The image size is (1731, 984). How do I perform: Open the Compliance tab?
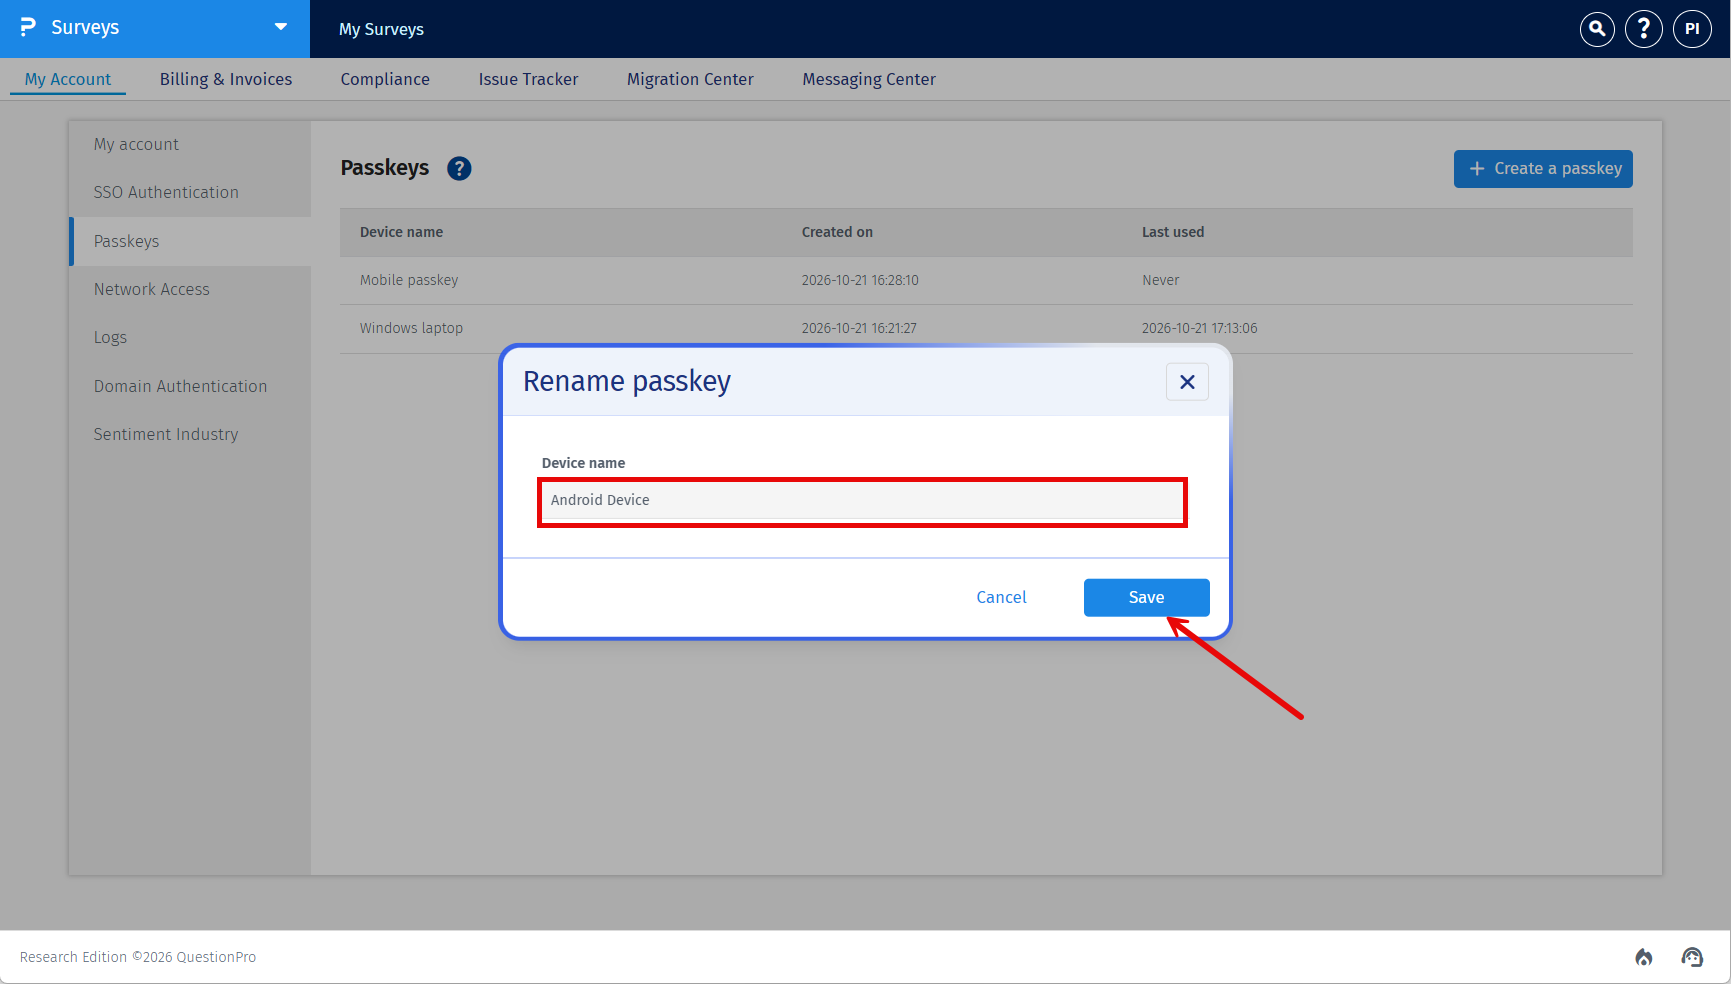pyautogui.click(x=385, y=79)
